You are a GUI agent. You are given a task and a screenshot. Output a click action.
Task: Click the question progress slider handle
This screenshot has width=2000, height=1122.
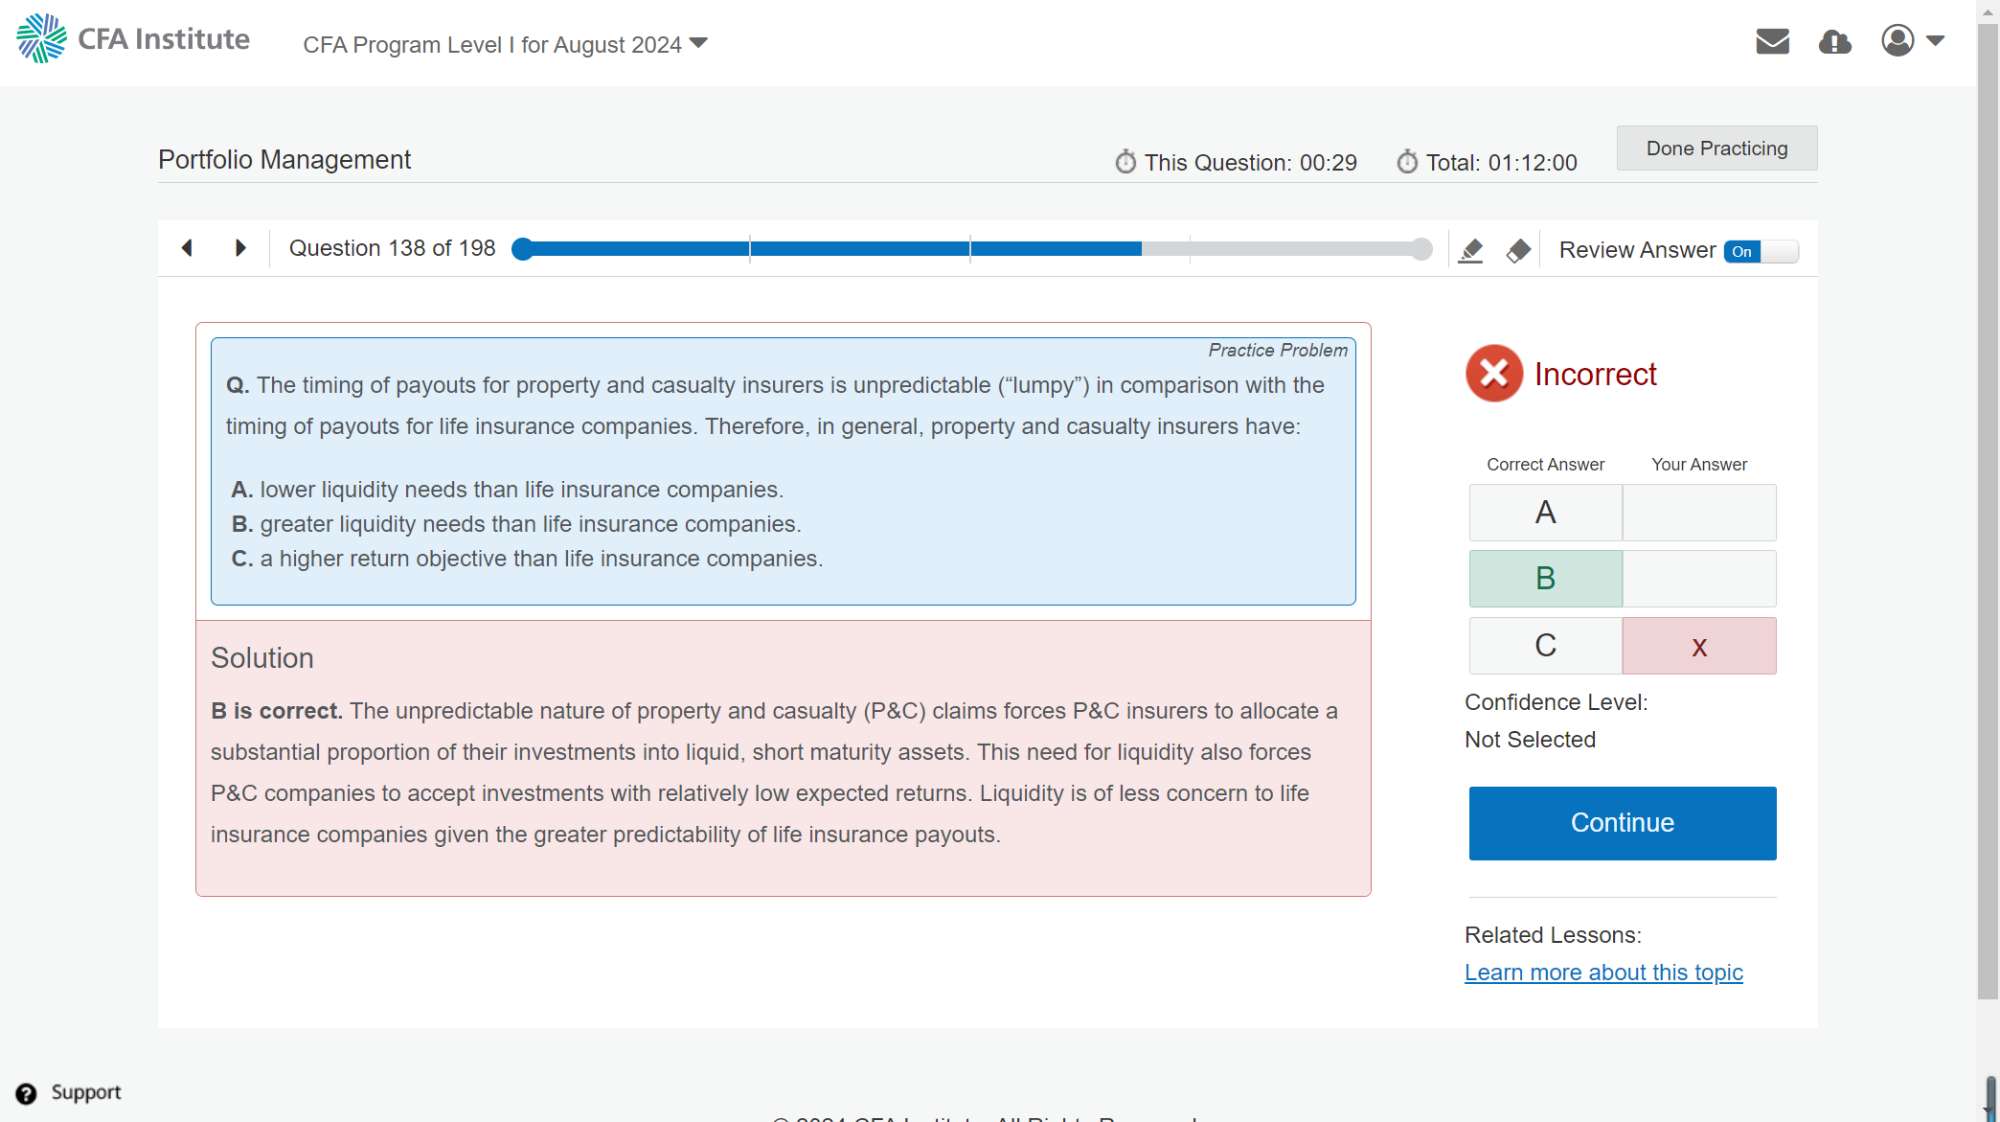click(522, 249)
